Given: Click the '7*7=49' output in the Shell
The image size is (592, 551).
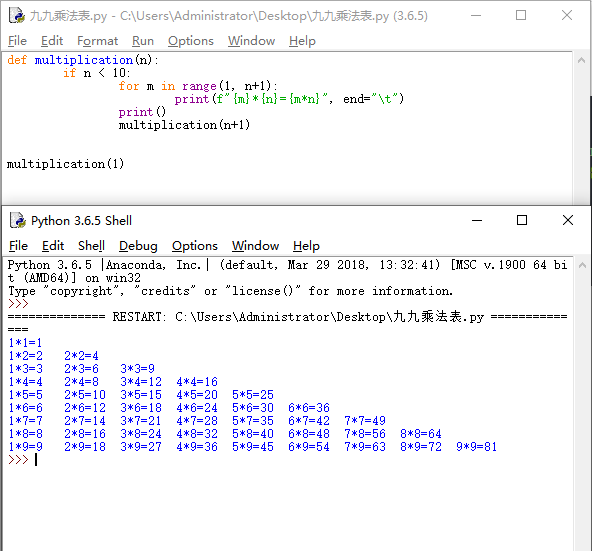Looking at the screenshot, I should pos(365,421).
